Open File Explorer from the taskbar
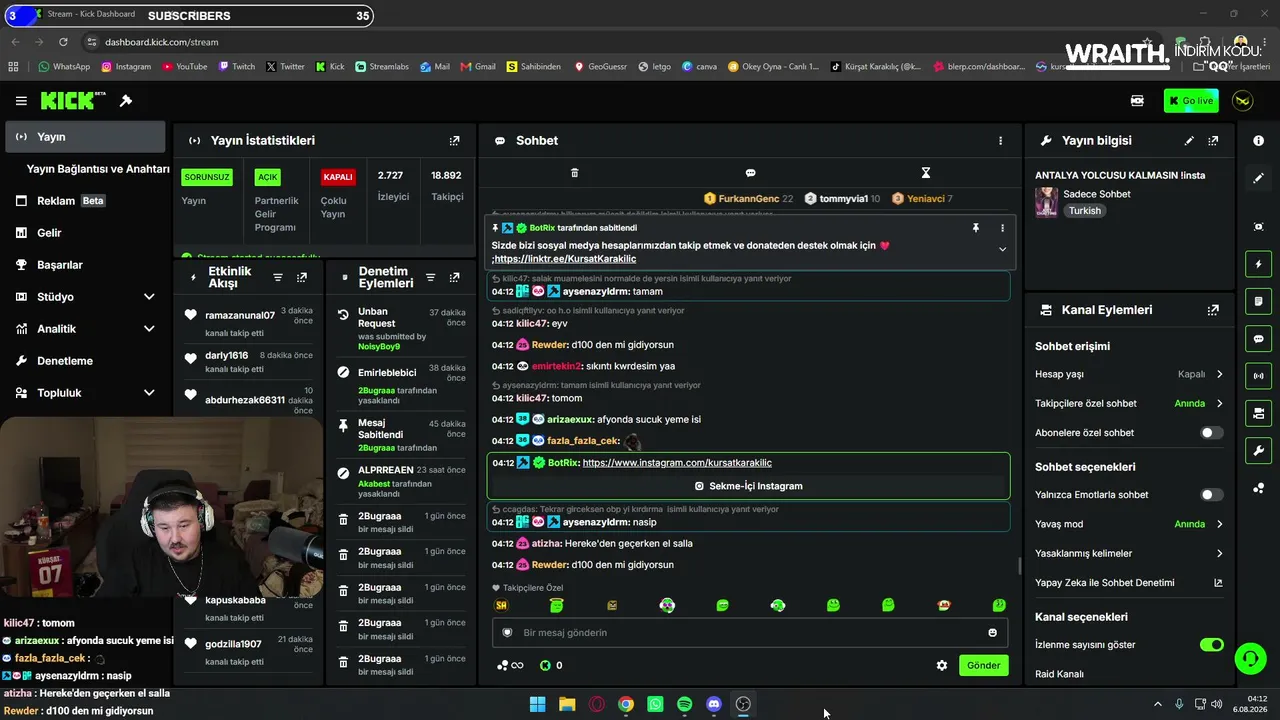Image resolution: width=1280 pixels, height=720 pixels. pos(567,704)
